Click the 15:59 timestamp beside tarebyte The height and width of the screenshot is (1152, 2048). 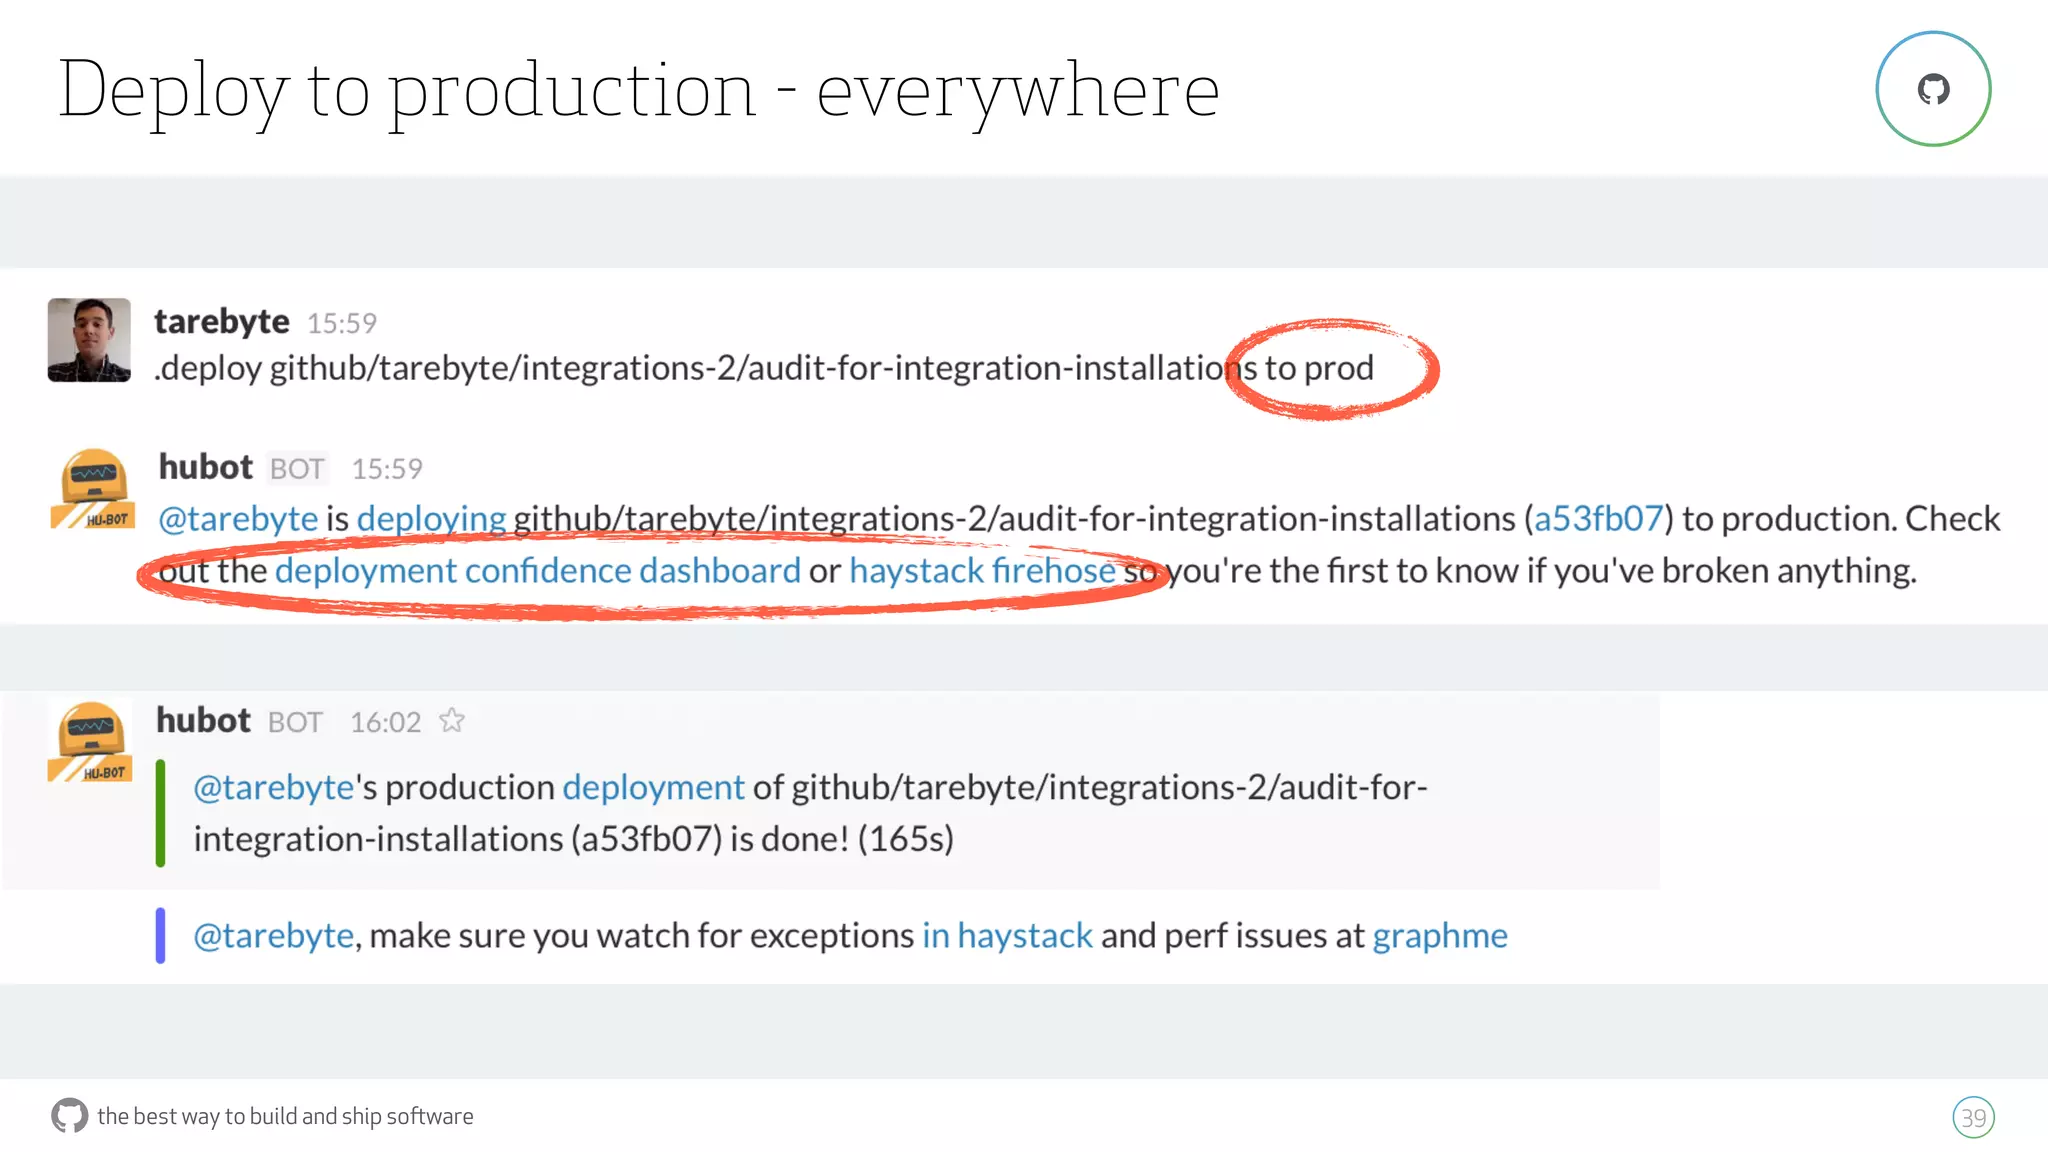[341, 323]
